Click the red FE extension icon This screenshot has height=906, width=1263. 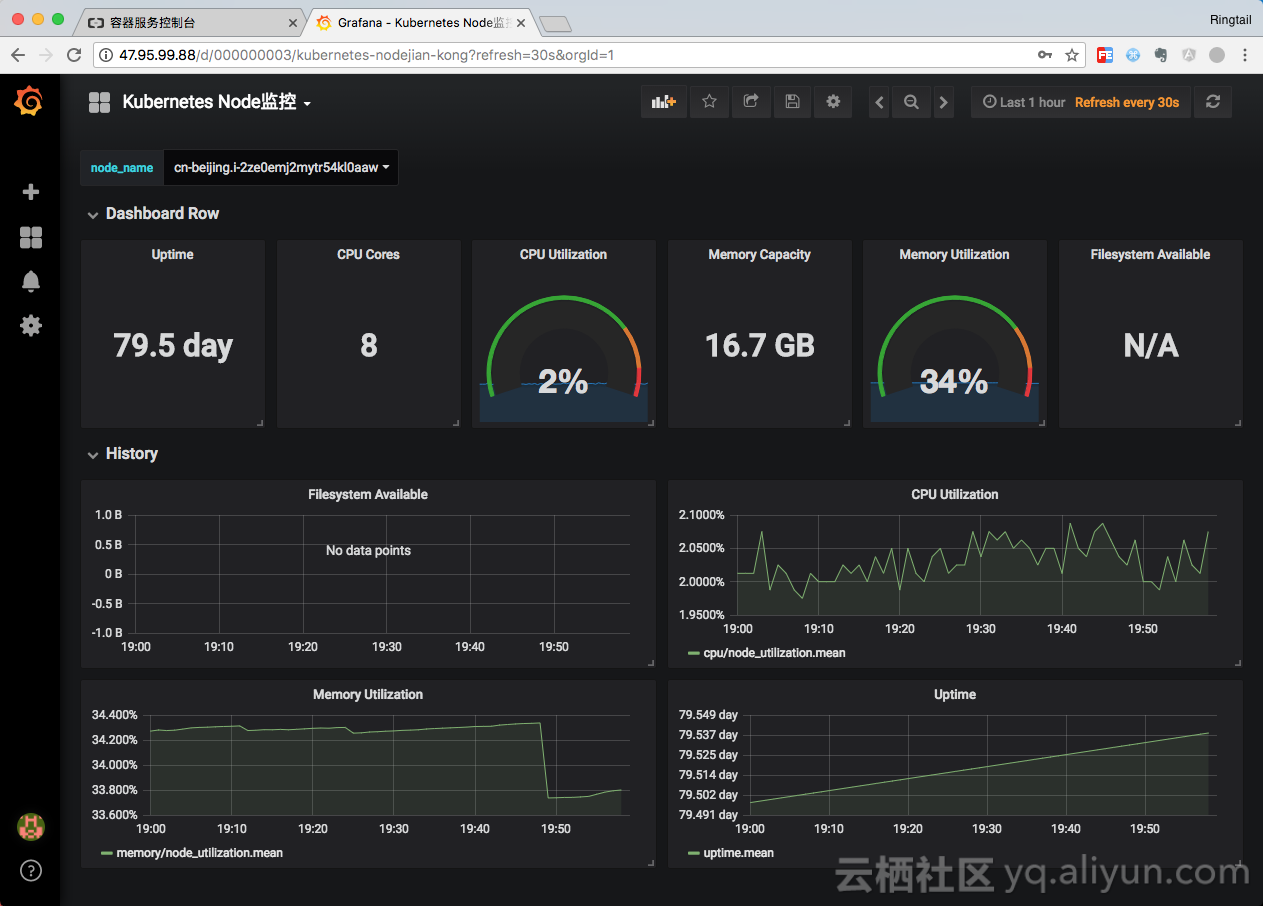tap(1105, 55)
